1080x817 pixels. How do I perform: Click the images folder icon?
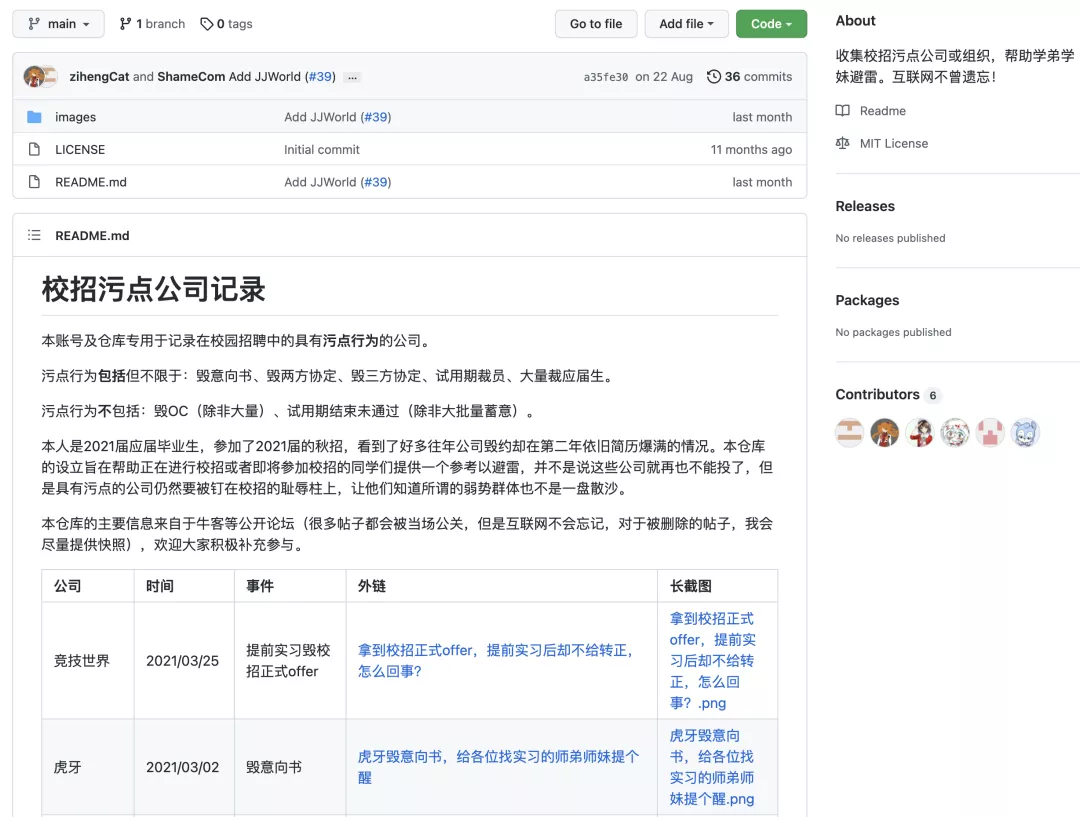[34, 116]
